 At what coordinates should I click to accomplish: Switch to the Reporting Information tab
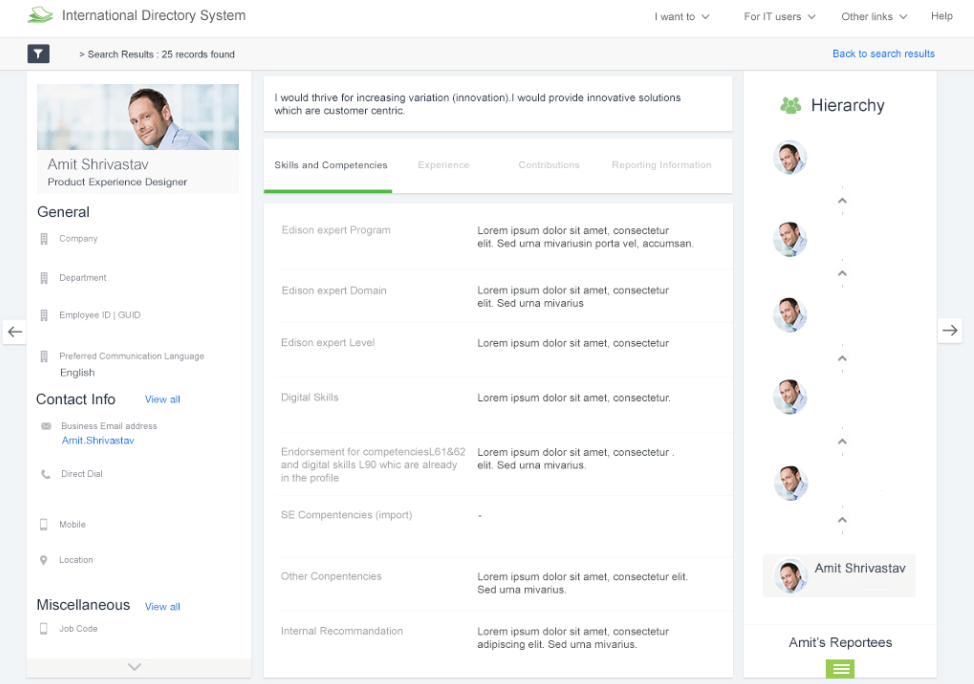662,165
